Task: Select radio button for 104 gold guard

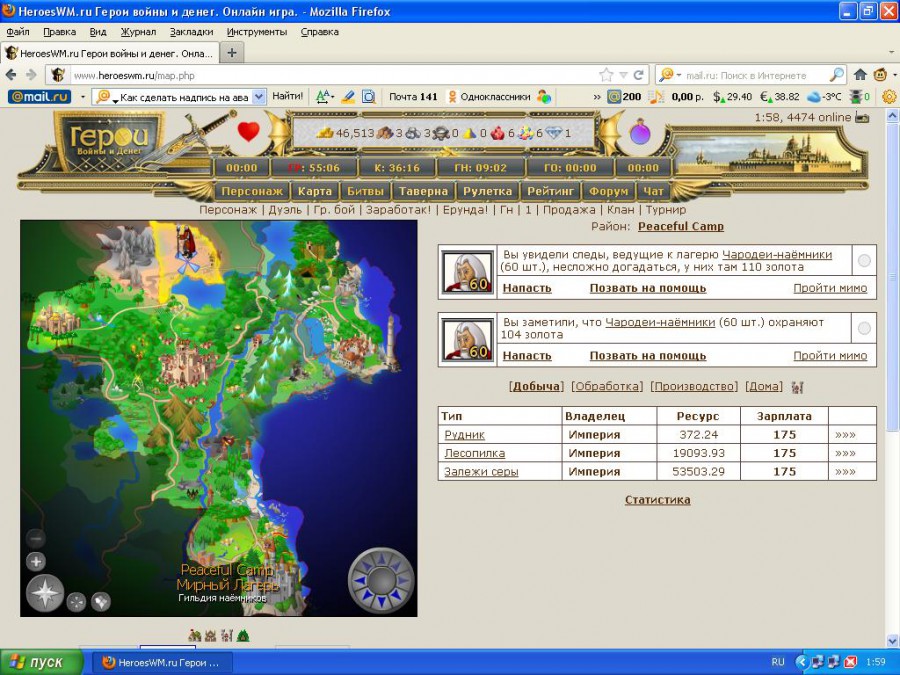Action: (864, 328)
